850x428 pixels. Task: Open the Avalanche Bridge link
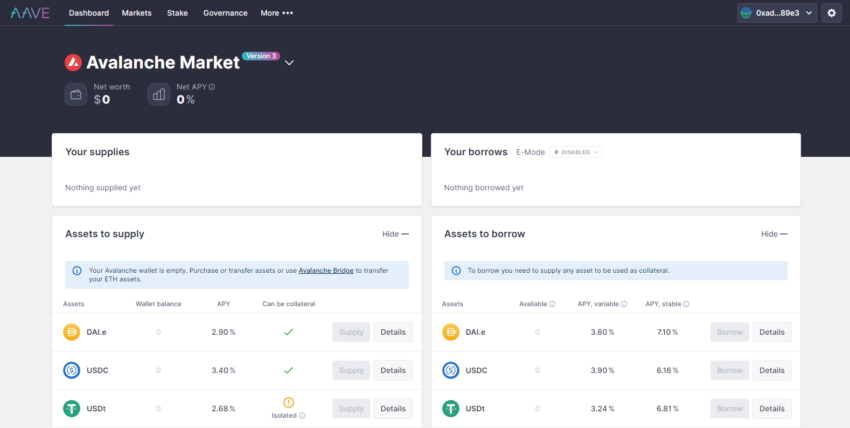pos(326,270)
